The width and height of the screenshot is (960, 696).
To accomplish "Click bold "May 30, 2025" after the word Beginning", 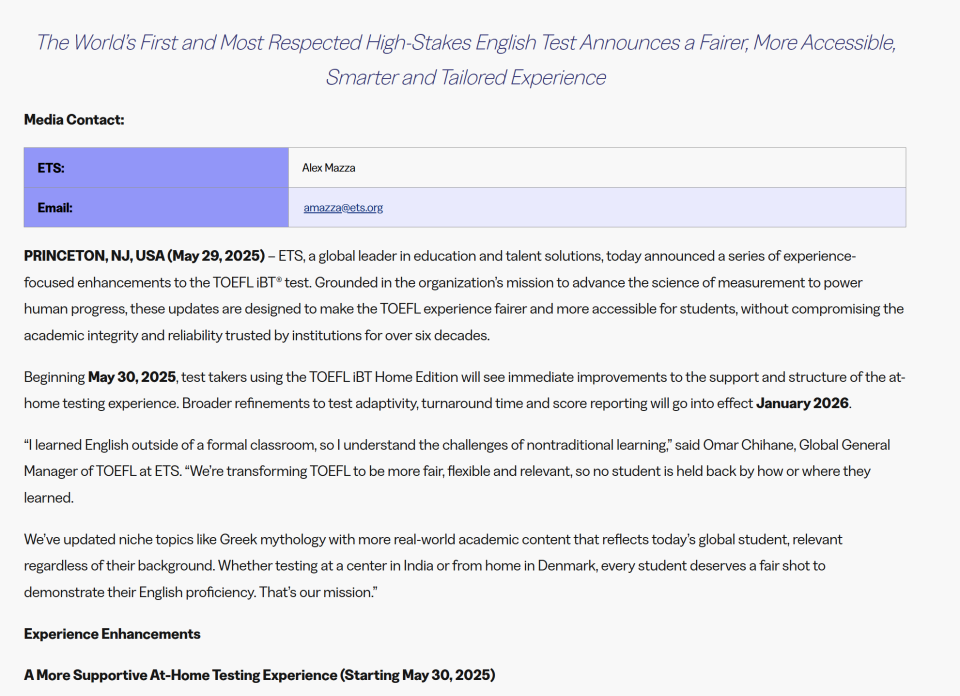I will (132, 377).
